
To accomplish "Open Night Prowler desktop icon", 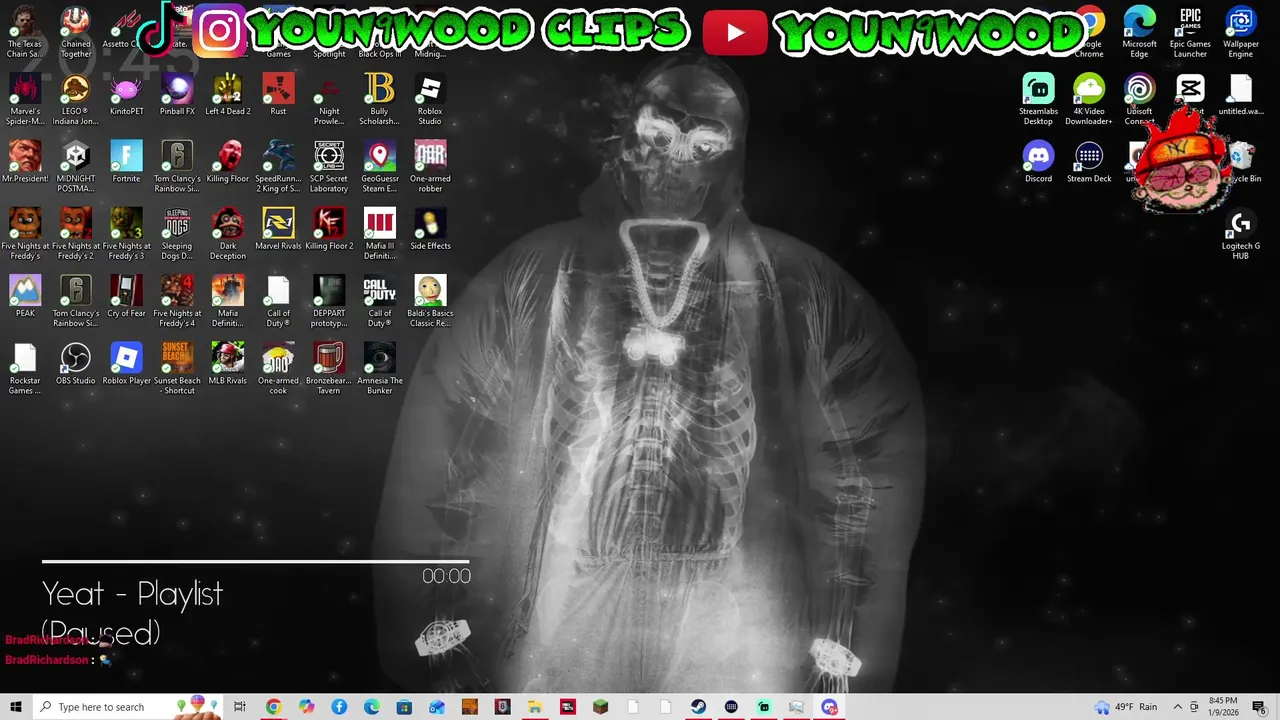I will tap(329, 100).
